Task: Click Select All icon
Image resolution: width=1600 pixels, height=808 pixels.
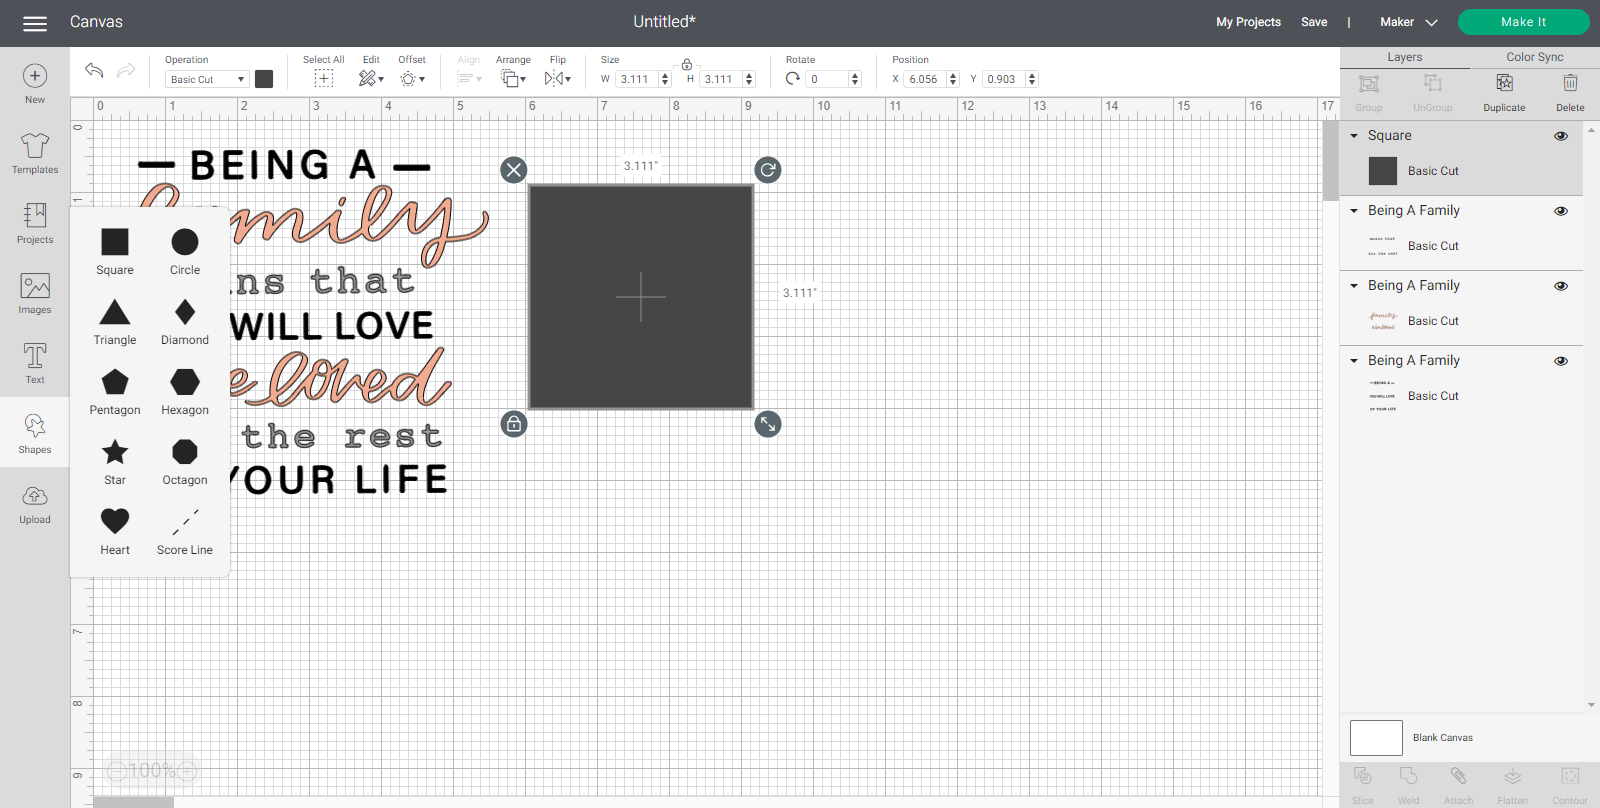Action: 323,78
